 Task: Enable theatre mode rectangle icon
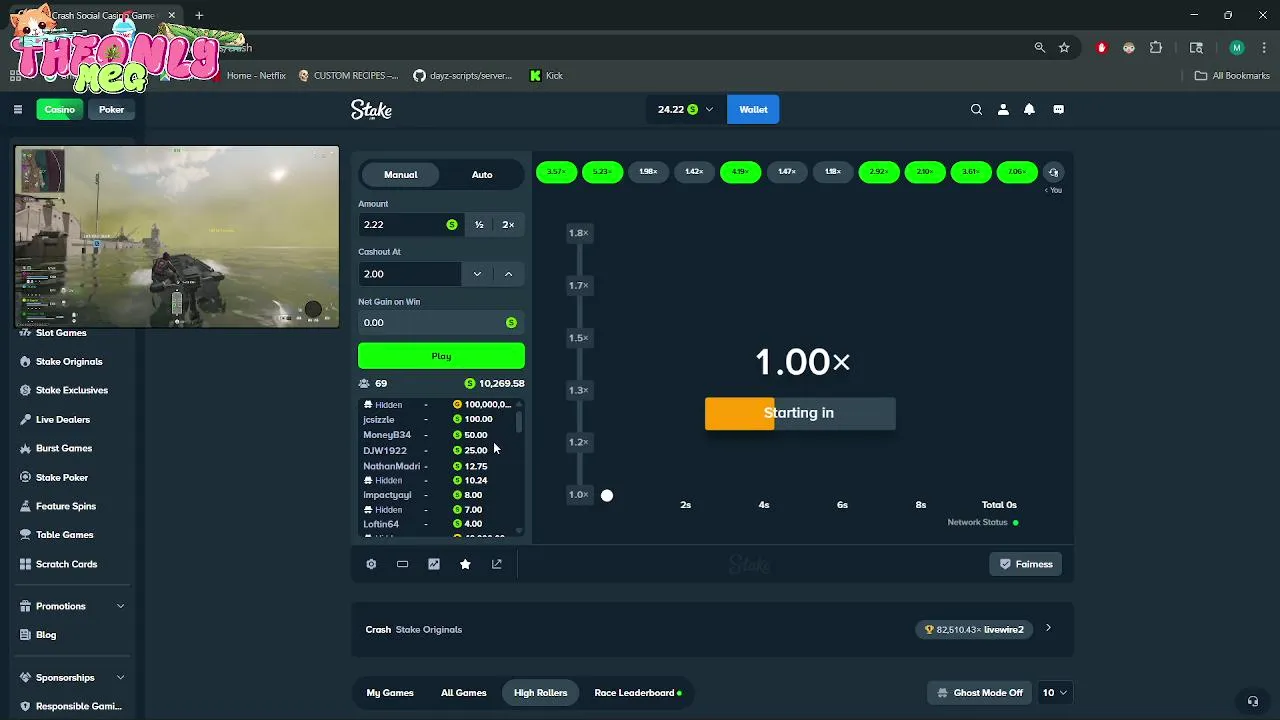coord(402,564)
